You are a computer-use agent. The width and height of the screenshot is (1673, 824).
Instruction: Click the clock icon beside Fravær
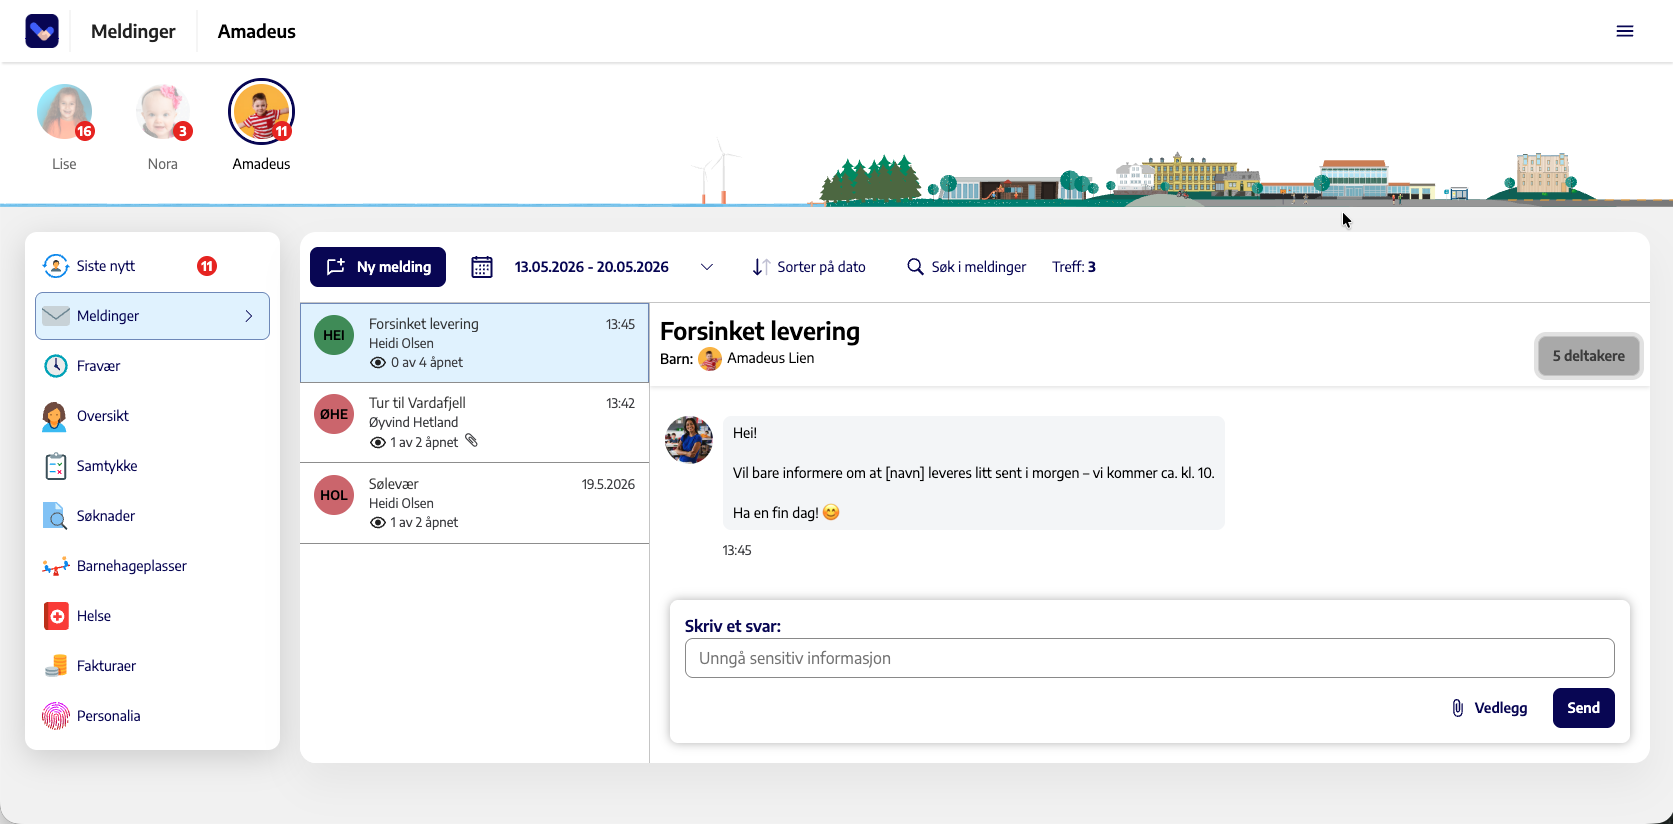pos(56,366)
